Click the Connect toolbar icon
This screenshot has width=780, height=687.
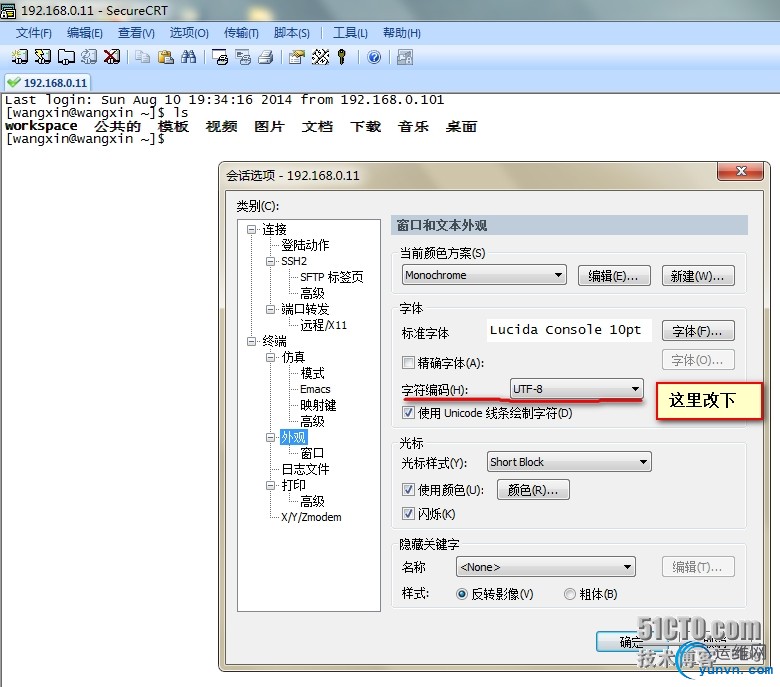(20, 57)
